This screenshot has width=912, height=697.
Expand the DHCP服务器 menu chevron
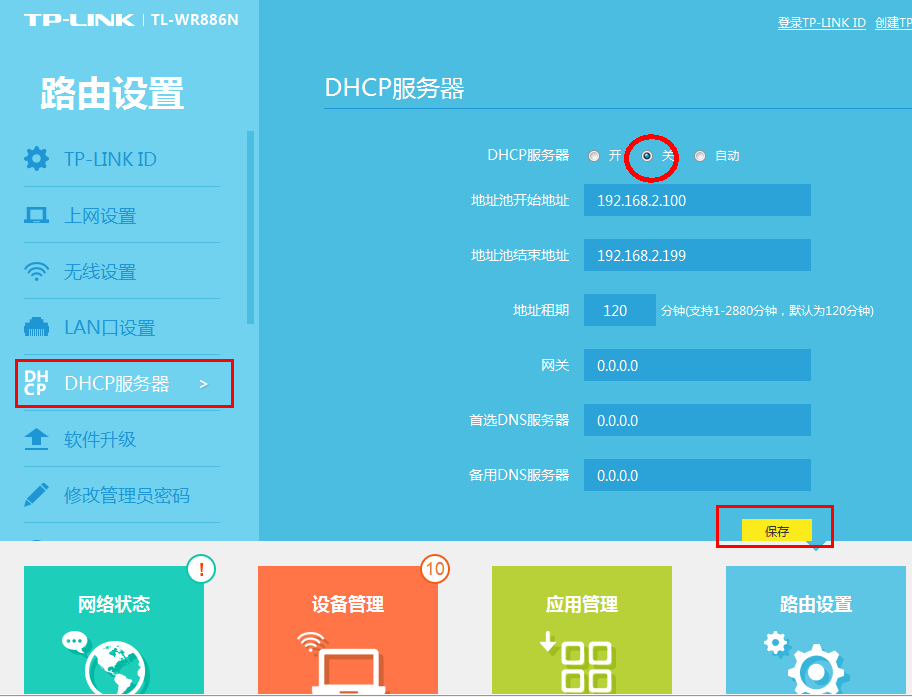click(x=204, y=384)
